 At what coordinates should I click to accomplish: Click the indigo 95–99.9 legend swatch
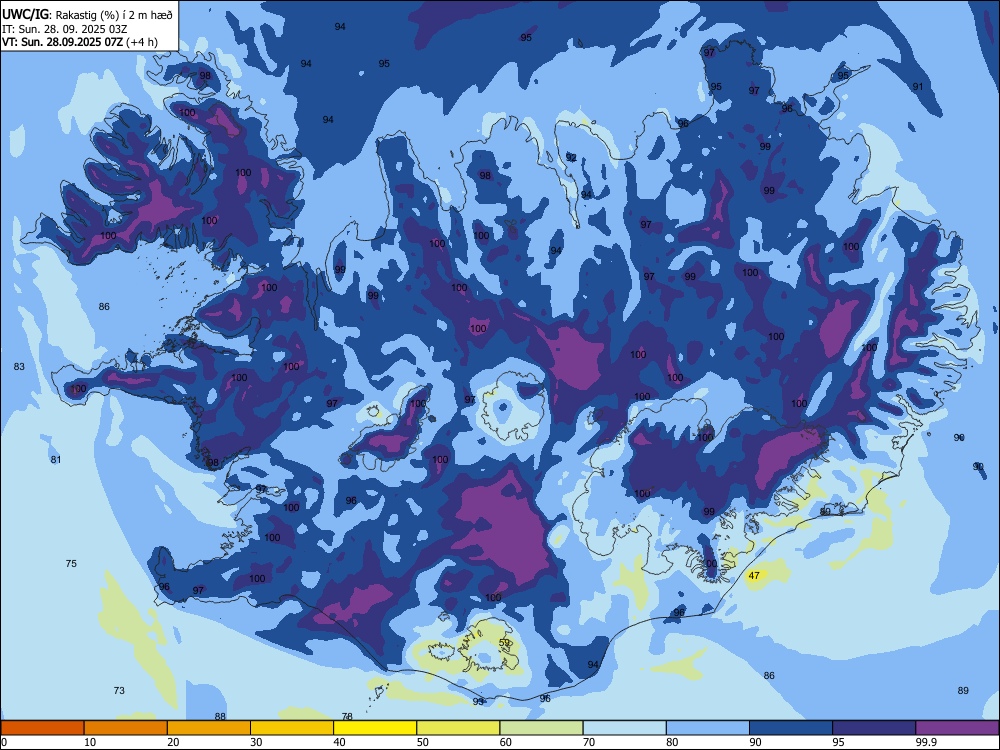[874, 728]
